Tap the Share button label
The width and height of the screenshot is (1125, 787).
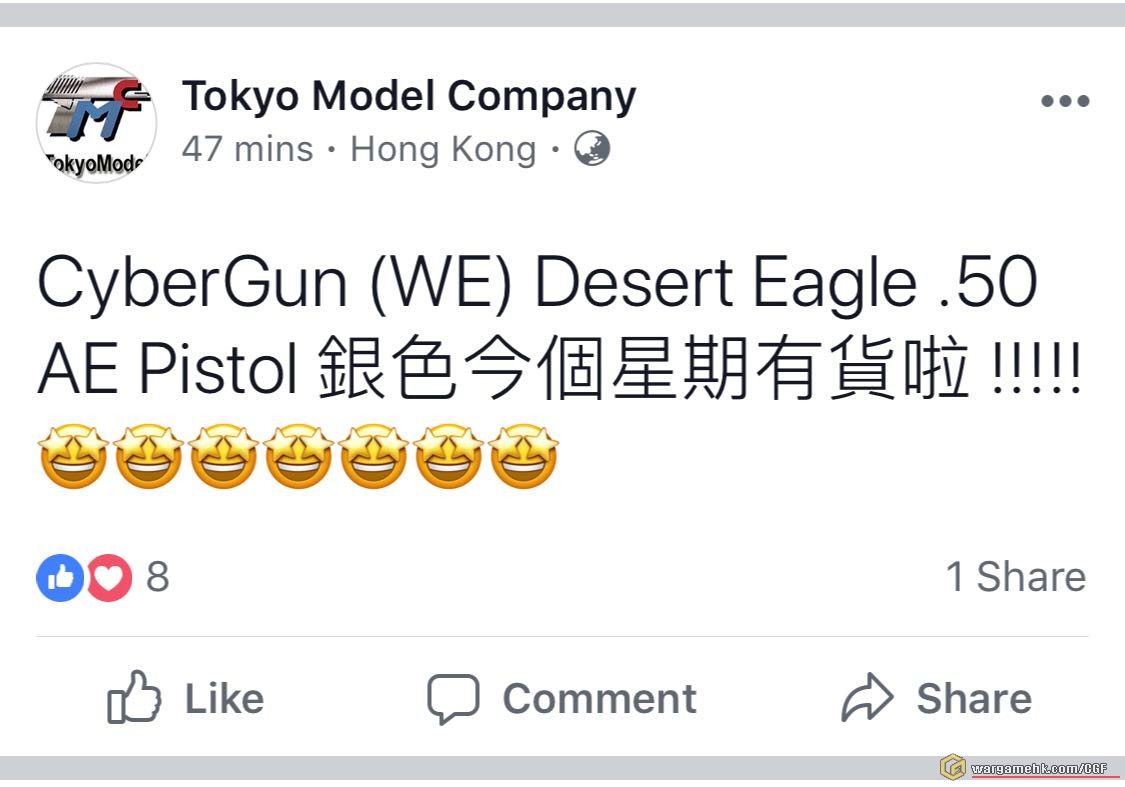point(974,699)
